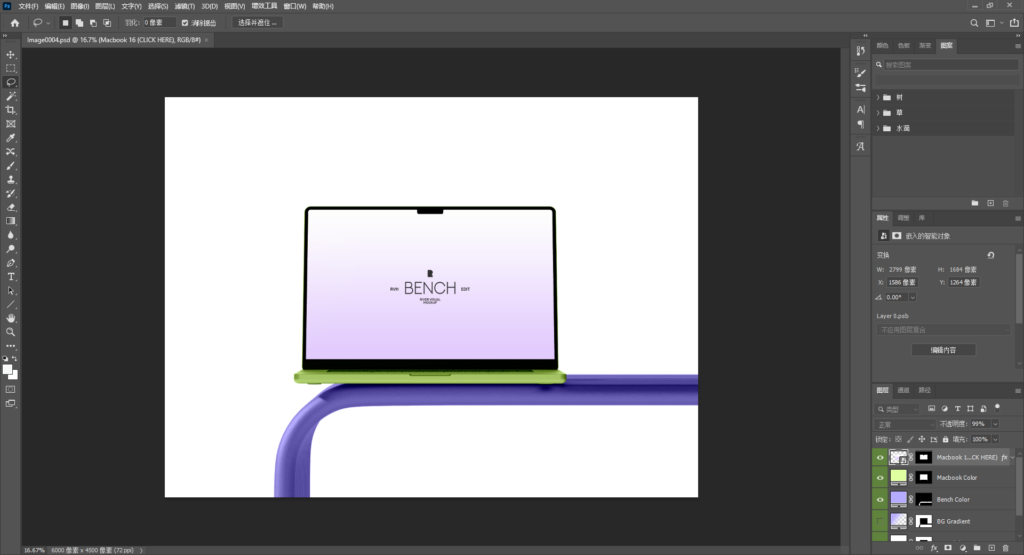Click the Bench Color layer thumbnail
The width and height of the screenshot is (1024, 555).
tap(899, 500)
